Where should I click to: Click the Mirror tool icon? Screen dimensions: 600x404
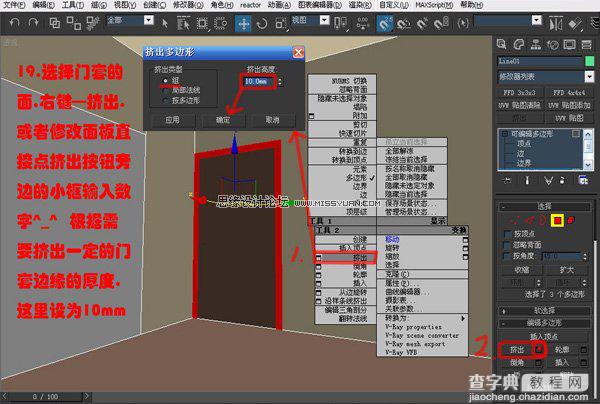click(x=555, y=24)
